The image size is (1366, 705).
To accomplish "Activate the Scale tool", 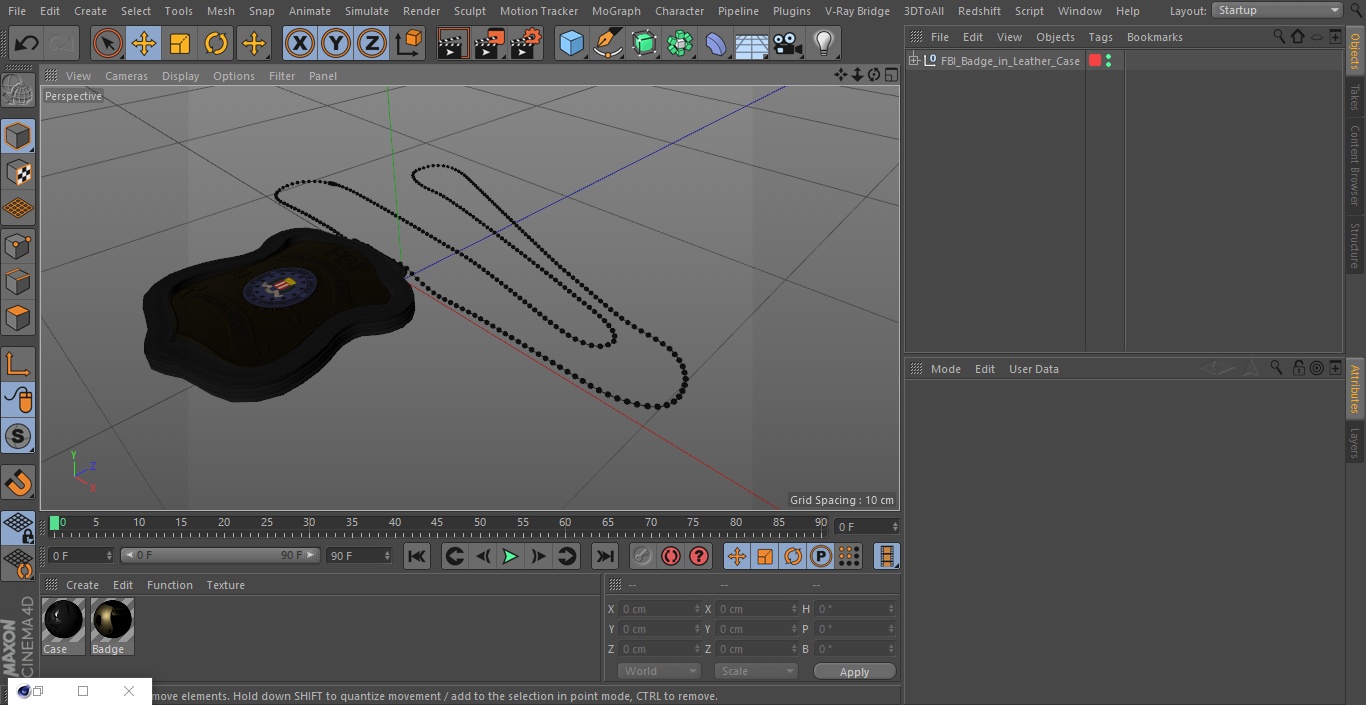I will click(180, 43).
